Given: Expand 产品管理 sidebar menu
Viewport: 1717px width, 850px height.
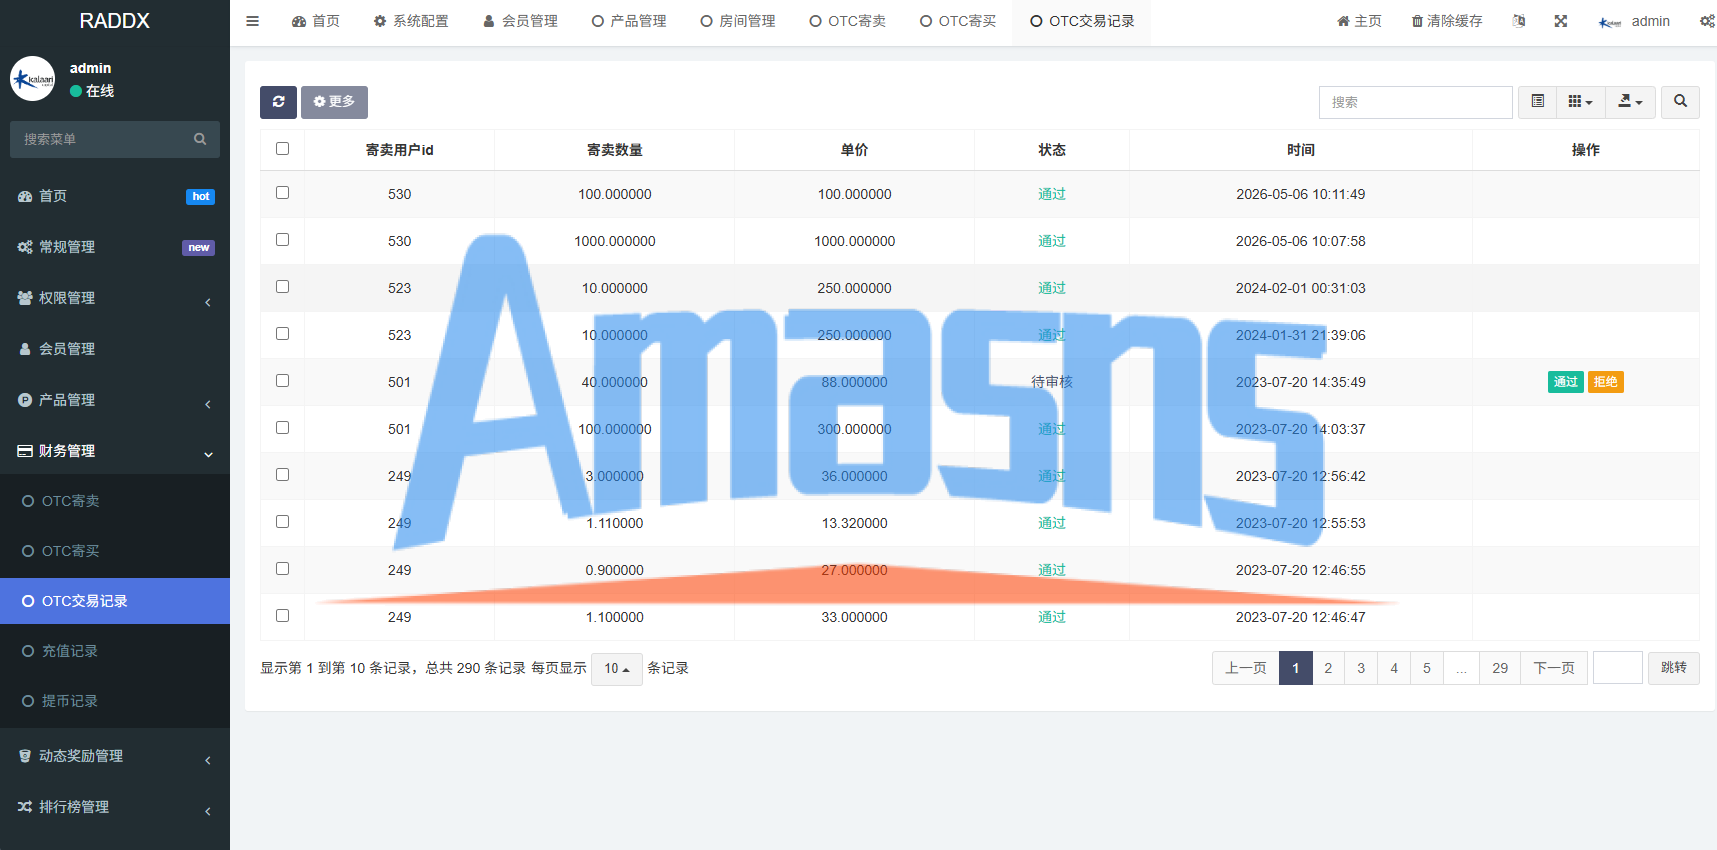Looking at the screenshot, I should coord(115,400).
